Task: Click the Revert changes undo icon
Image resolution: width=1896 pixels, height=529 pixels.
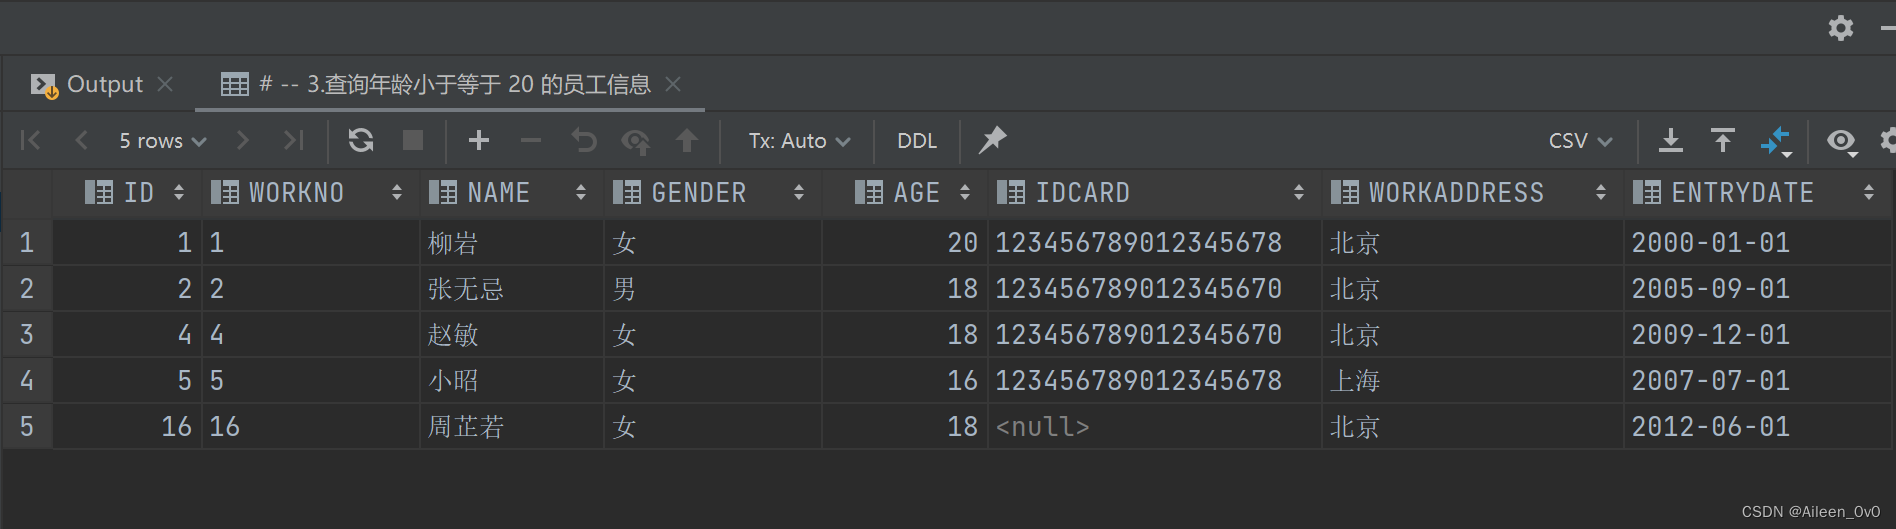Action: click(584, 140)
